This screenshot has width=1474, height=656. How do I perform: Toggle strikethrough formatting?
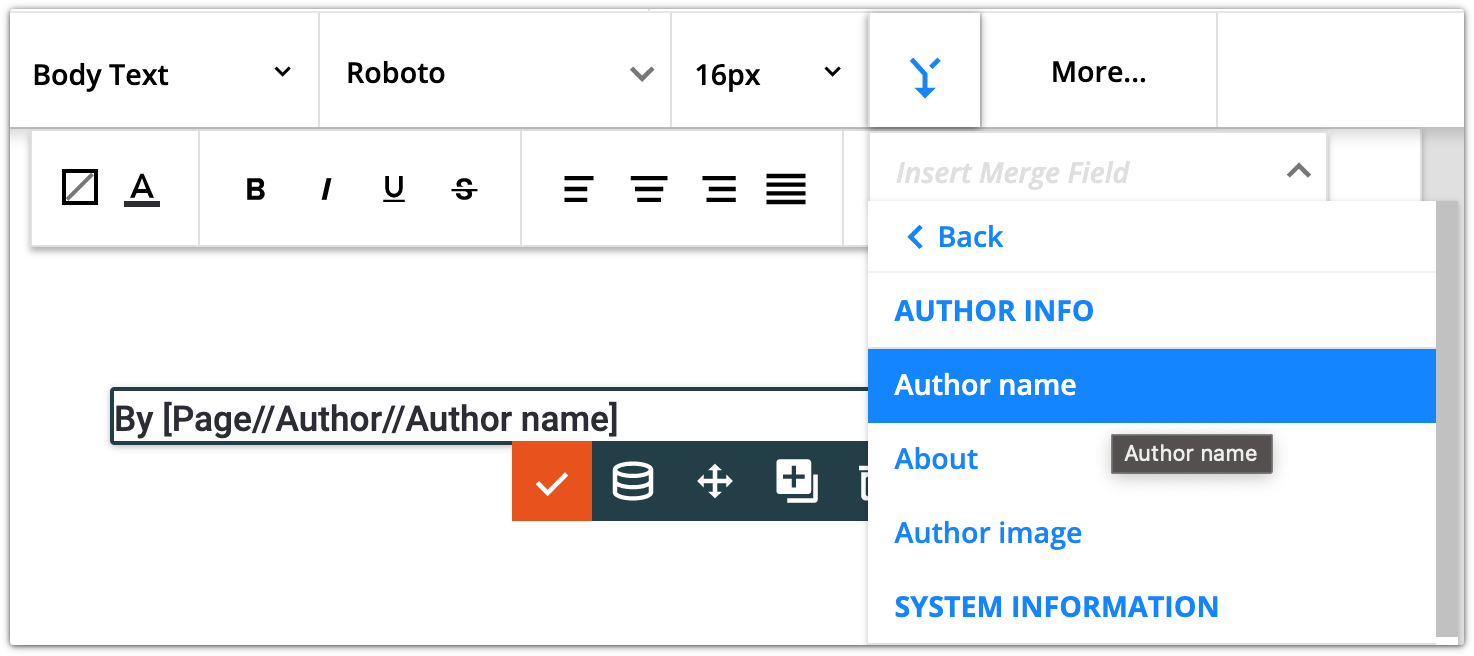(x=464, y=189)
